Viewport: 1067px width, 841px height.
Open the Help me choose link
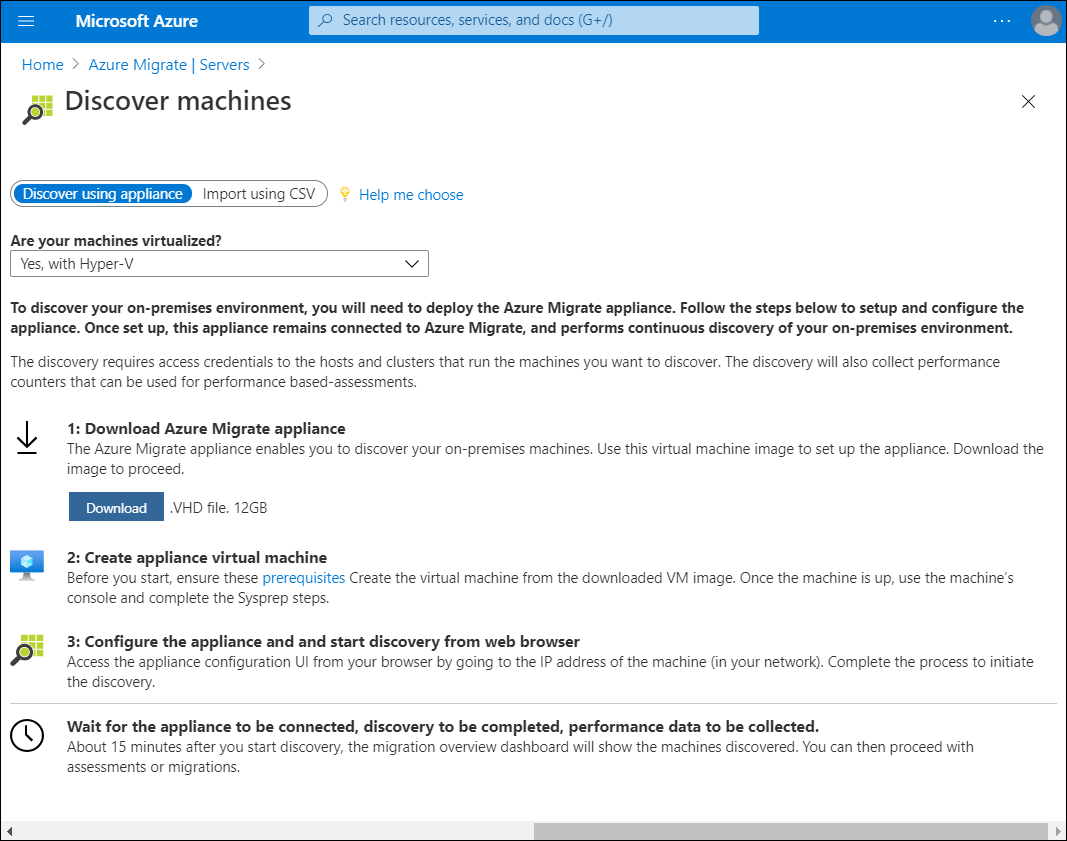(411, 195)
